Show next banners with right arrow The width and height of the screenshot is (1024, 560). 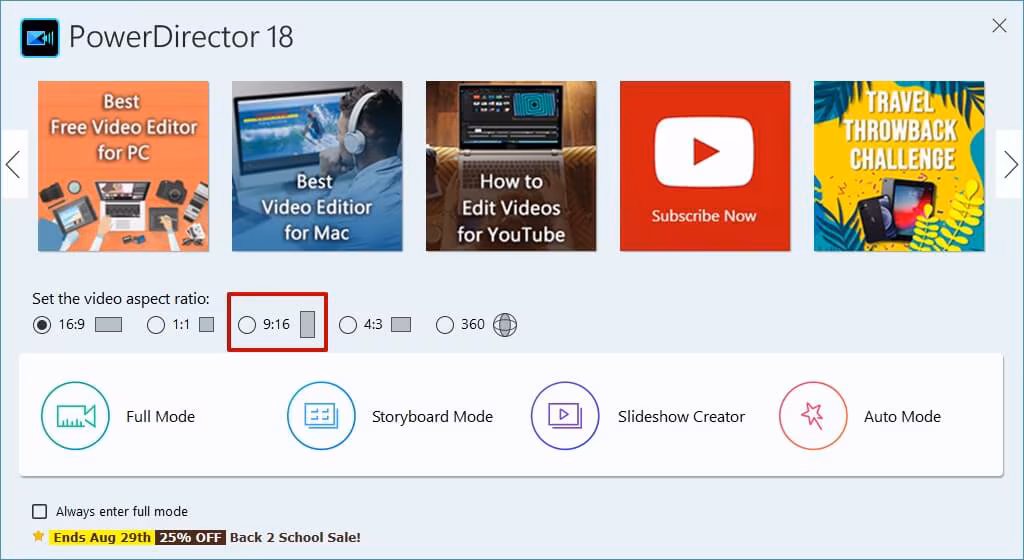click(x=1010, y=164)
